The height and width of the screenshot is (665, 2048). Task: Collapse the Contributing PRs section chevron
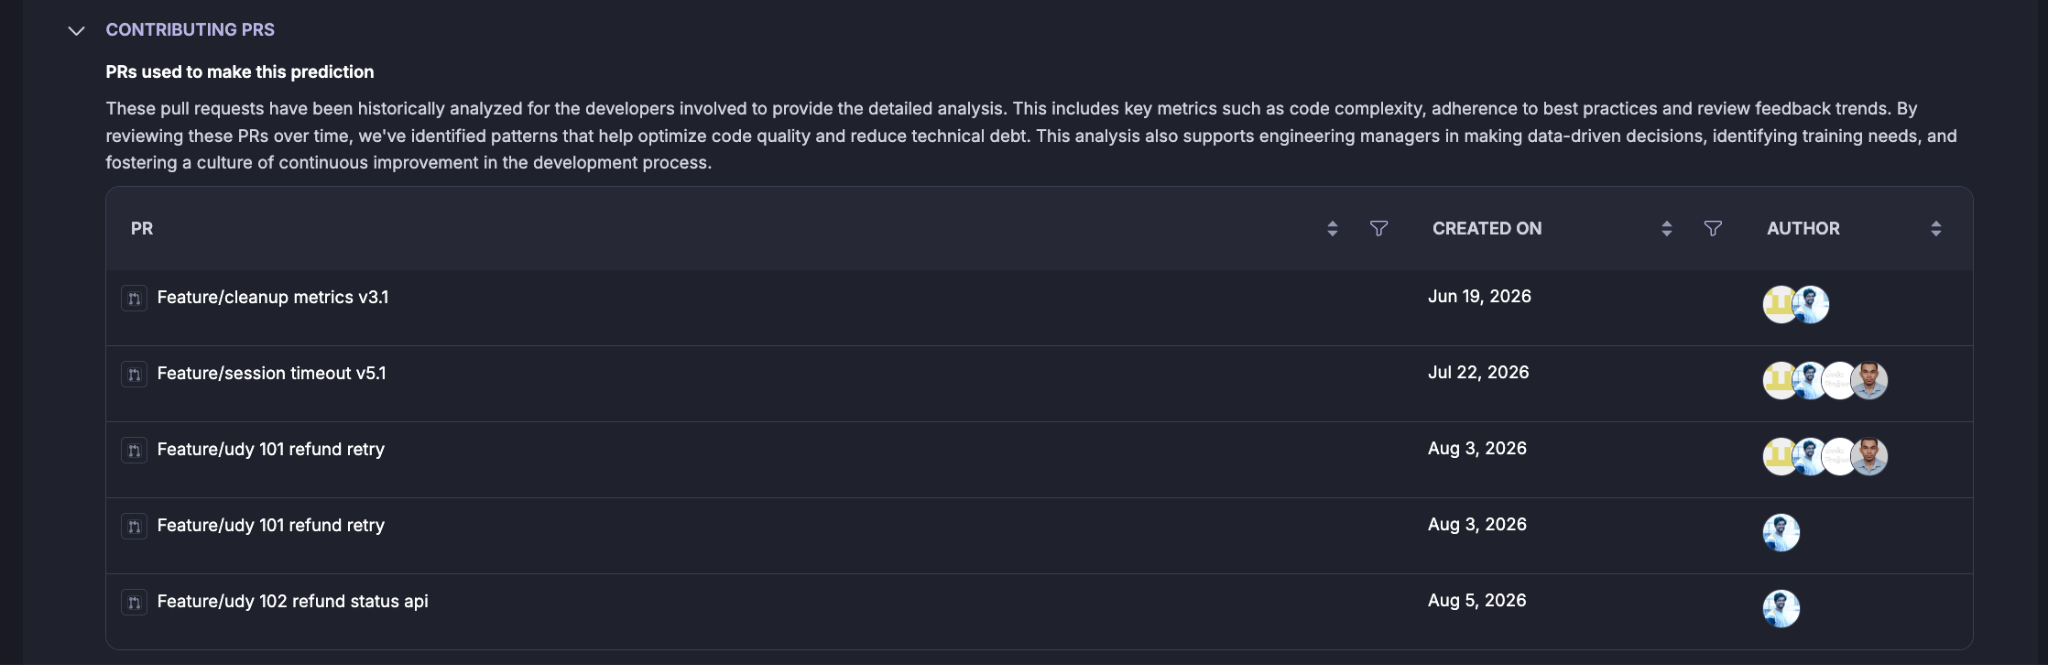click(76, 31)
